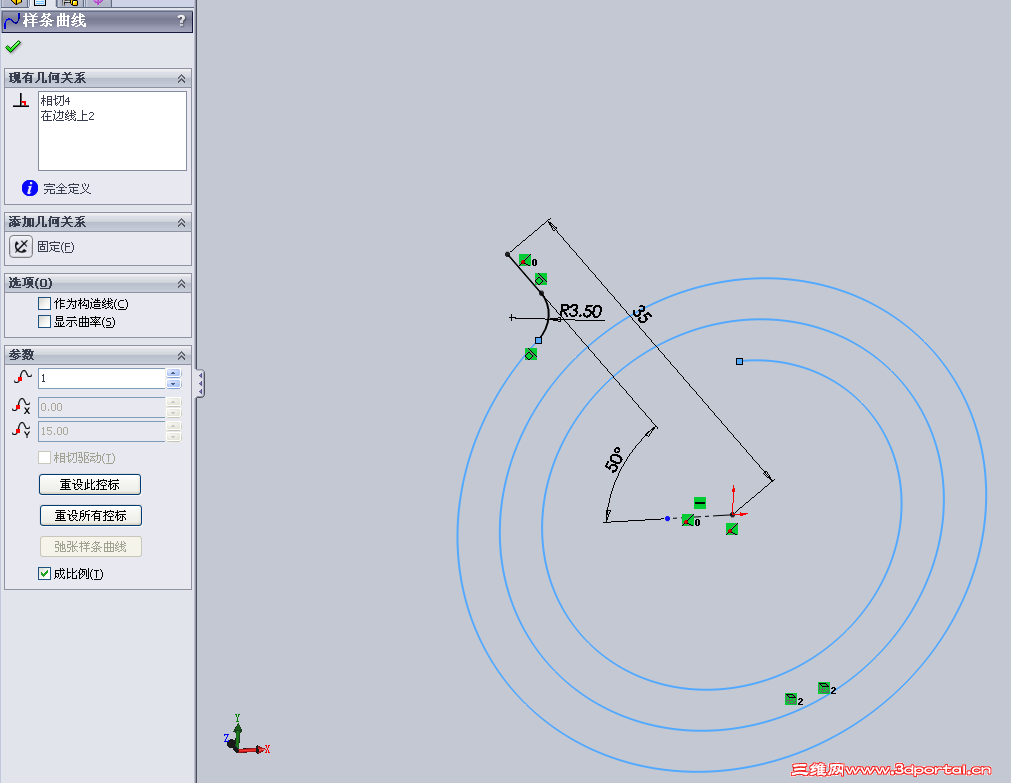
Task: Click the 弛张样条曲线 button
Action: click(x=90, y=546)
